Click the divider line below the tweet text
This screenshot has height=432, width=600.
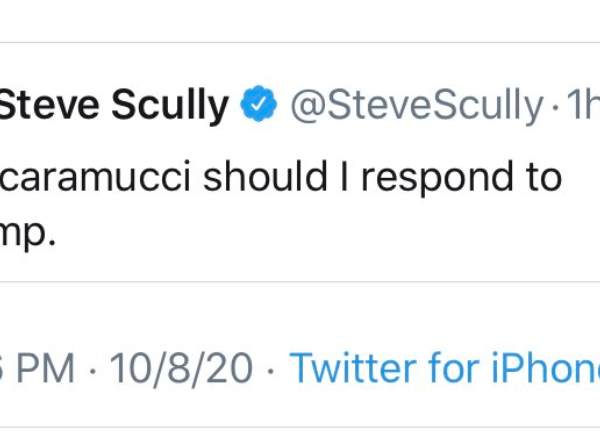pos(300,282)
